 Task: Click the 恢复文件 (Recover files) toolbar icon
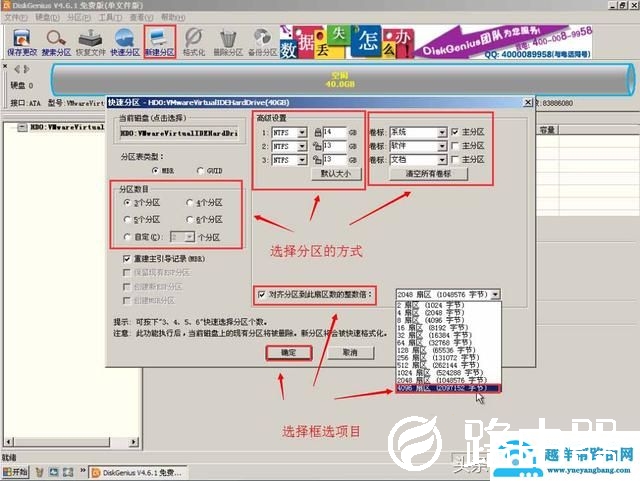(x=91, y=42)
